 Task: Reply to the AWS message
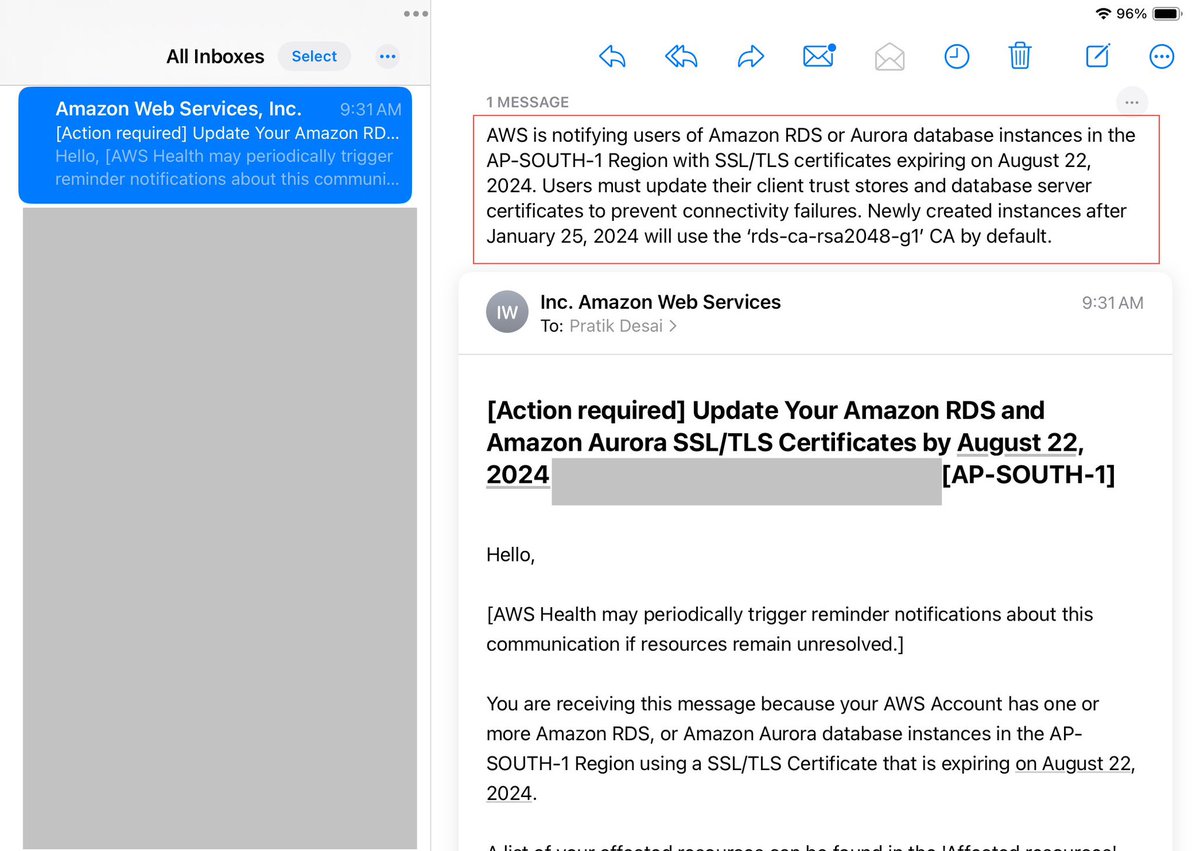(x=612, y=57)
